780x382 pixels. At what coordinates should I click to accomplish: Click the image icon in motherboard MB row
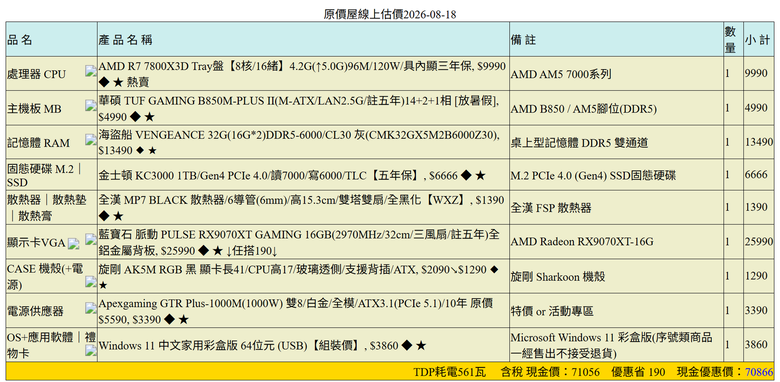click(x=91, y=105)
